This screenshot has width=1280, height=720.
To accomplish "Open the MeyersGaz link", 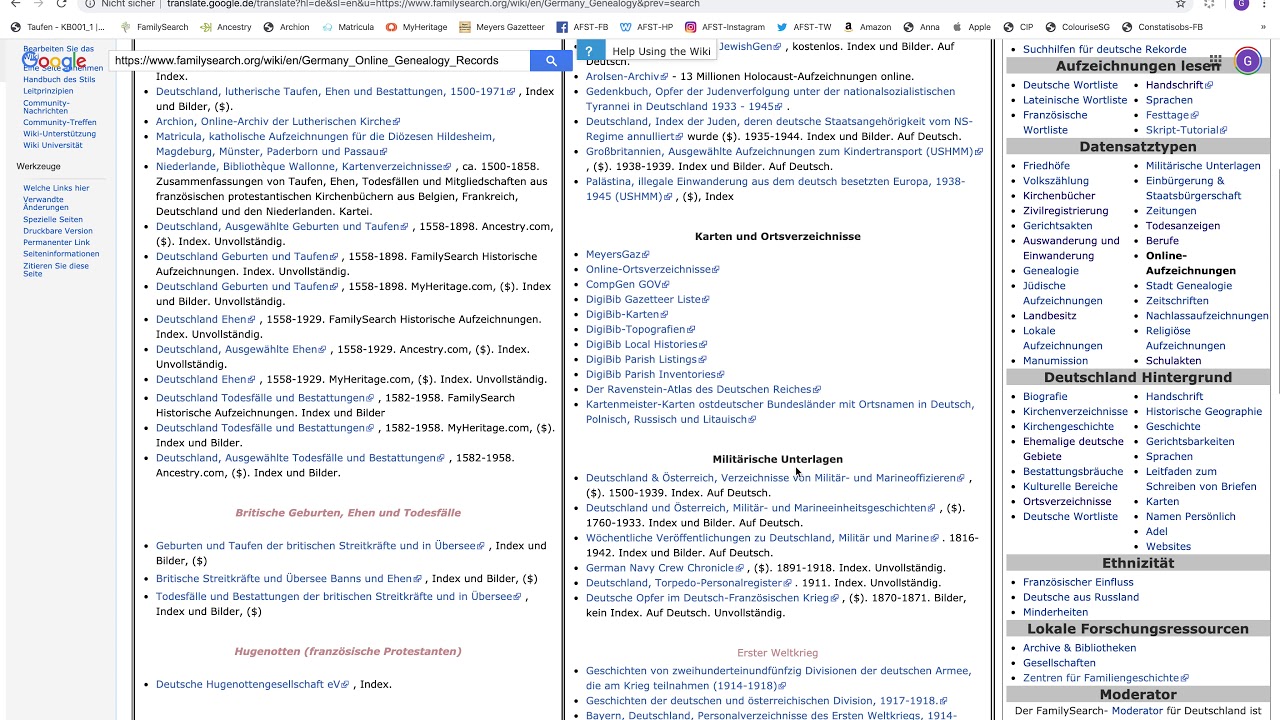I will pyautogui.click(x=617, y=254).
